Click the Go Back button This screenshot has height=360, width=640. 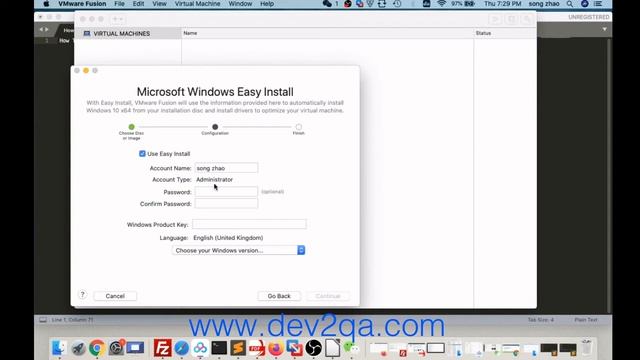pyautogui.click(x=279, y=296)
